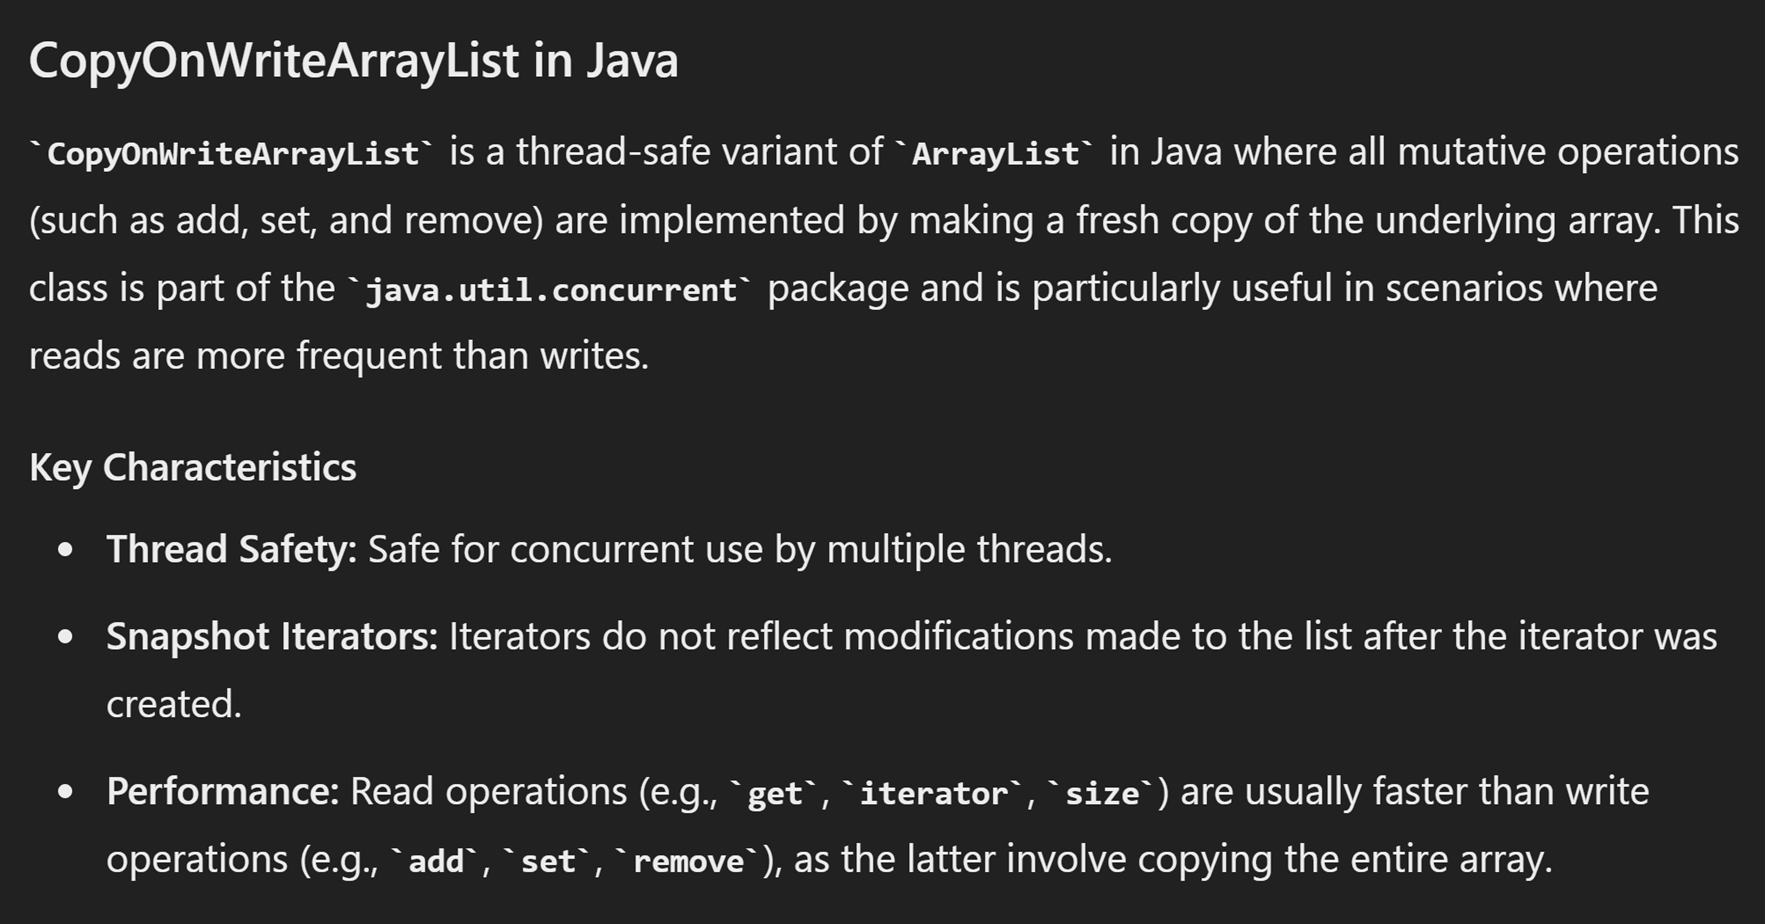Click the set inline code
This screenshot has width=1765, height=924.
pos(548,861)
